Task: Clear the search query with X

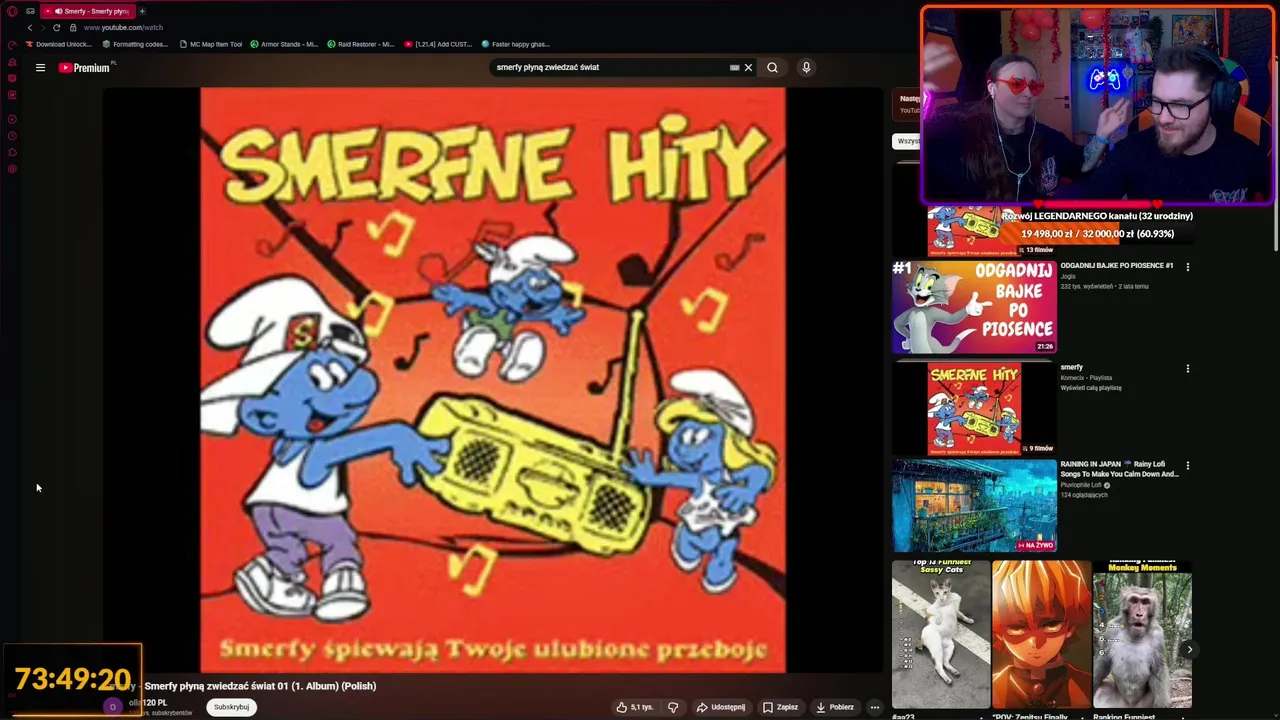Action: (x=748, y=68)
